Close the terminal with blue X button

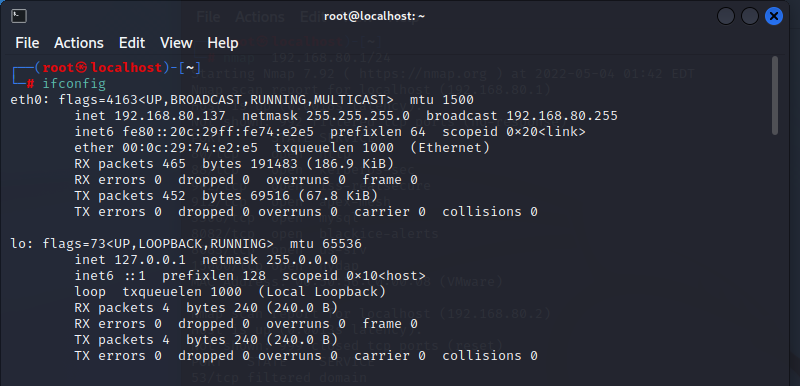tap(773, 16)
